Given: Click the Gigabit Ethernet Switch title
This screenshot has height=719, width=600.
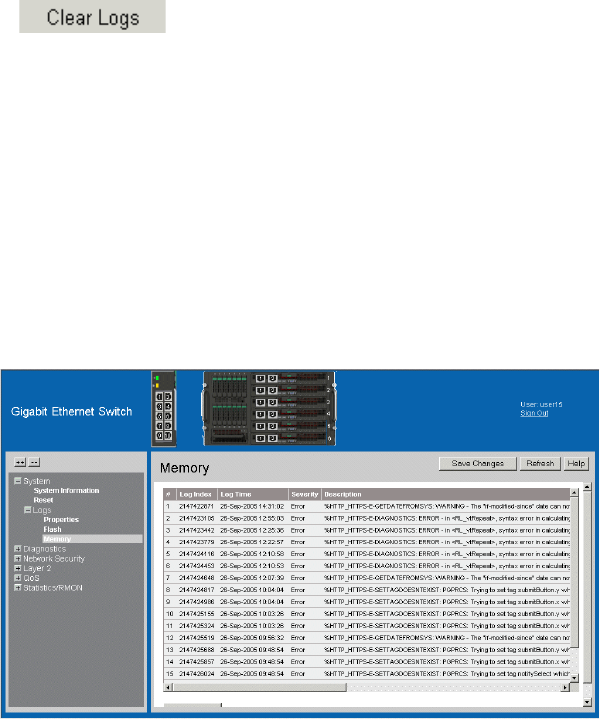Looking at the screenshot, I should tap(72, 411).
